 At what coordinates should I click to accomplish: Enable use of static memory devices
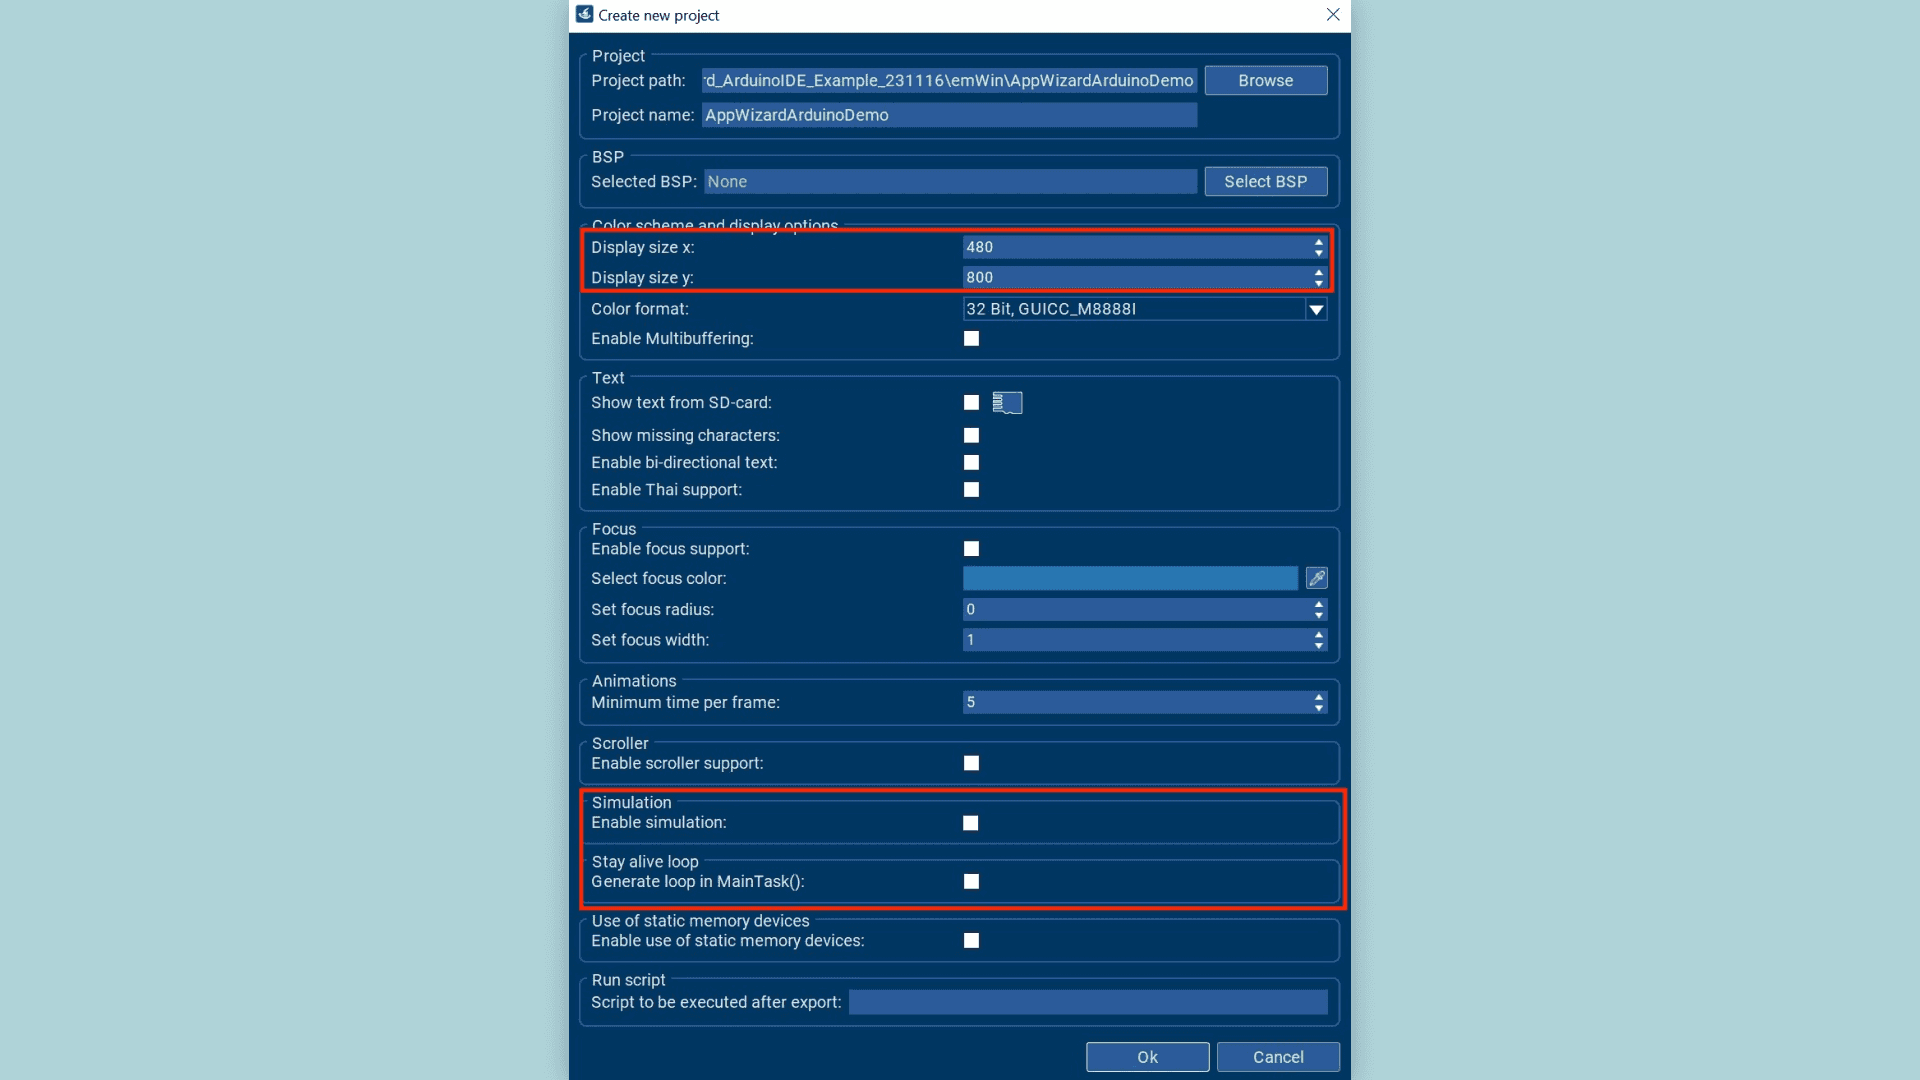971,940
